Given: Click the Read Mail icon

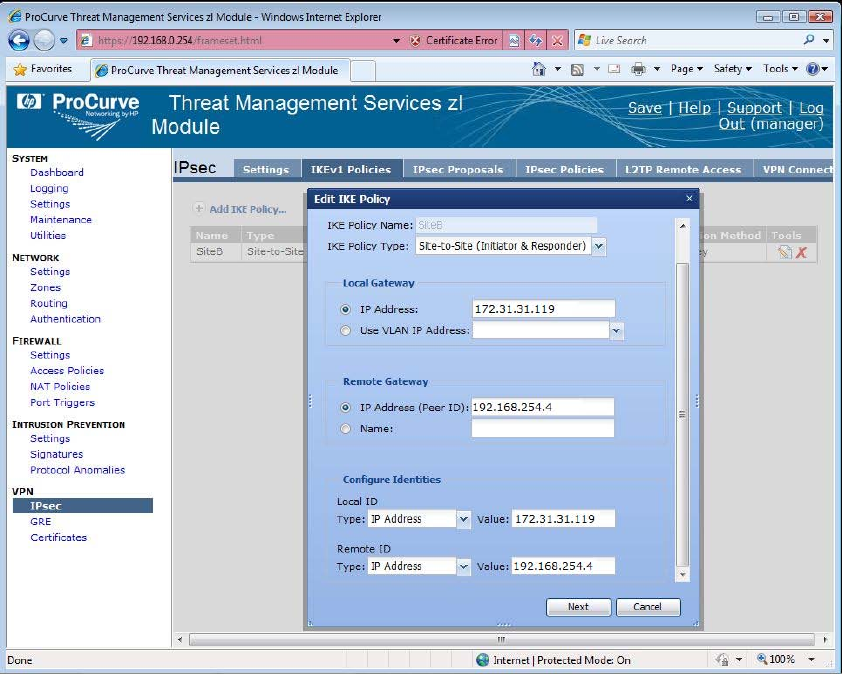Looking at the screenshot, I should coord(614,69).
